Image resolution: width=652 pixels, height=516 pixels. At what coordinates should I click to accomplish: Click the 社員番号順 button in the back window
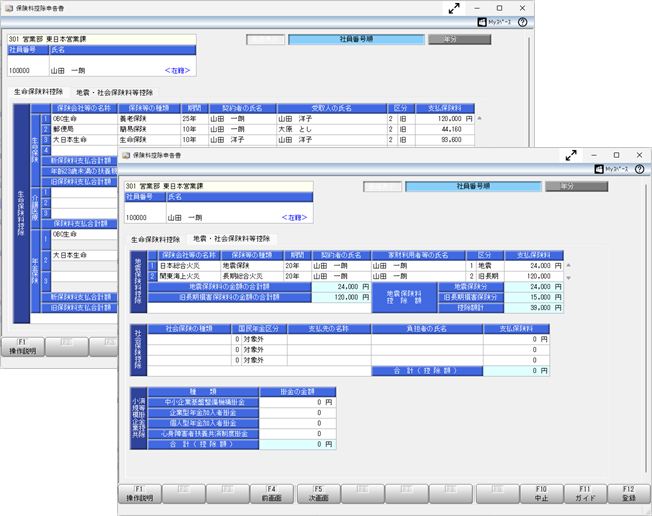(356, 39)
